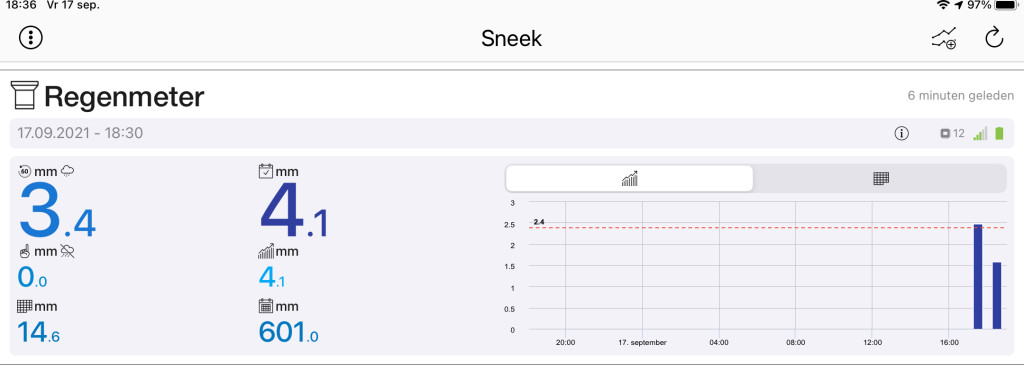Refresh the weather station data
1024x372 pixels.
click(x=993, y=38)
